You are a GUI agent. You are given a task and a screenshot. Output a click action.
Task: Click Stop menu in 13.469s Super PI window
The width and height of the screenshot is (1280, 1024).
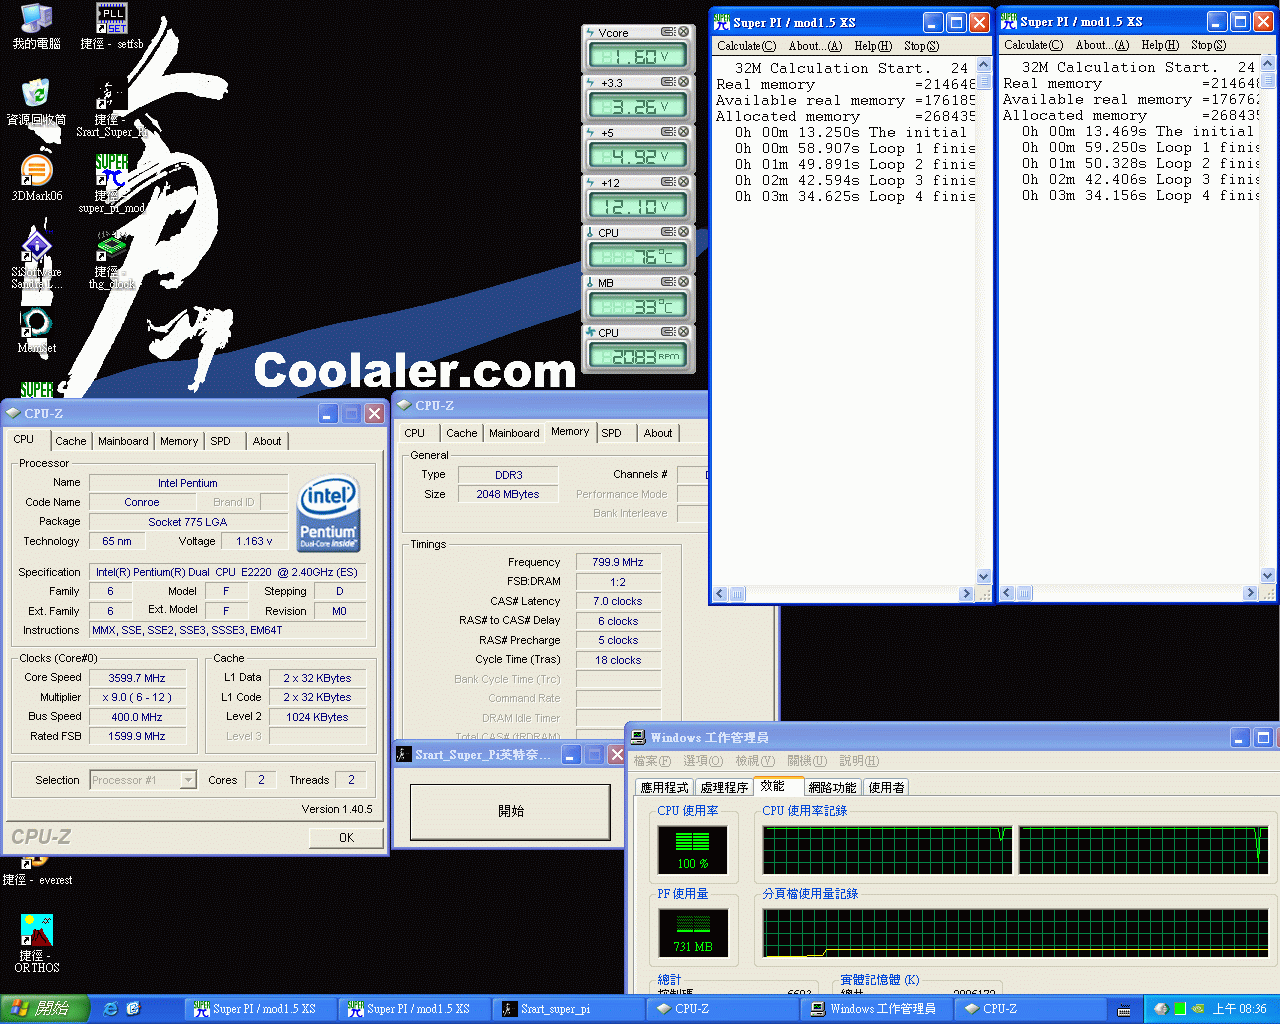click(1208, 45)
